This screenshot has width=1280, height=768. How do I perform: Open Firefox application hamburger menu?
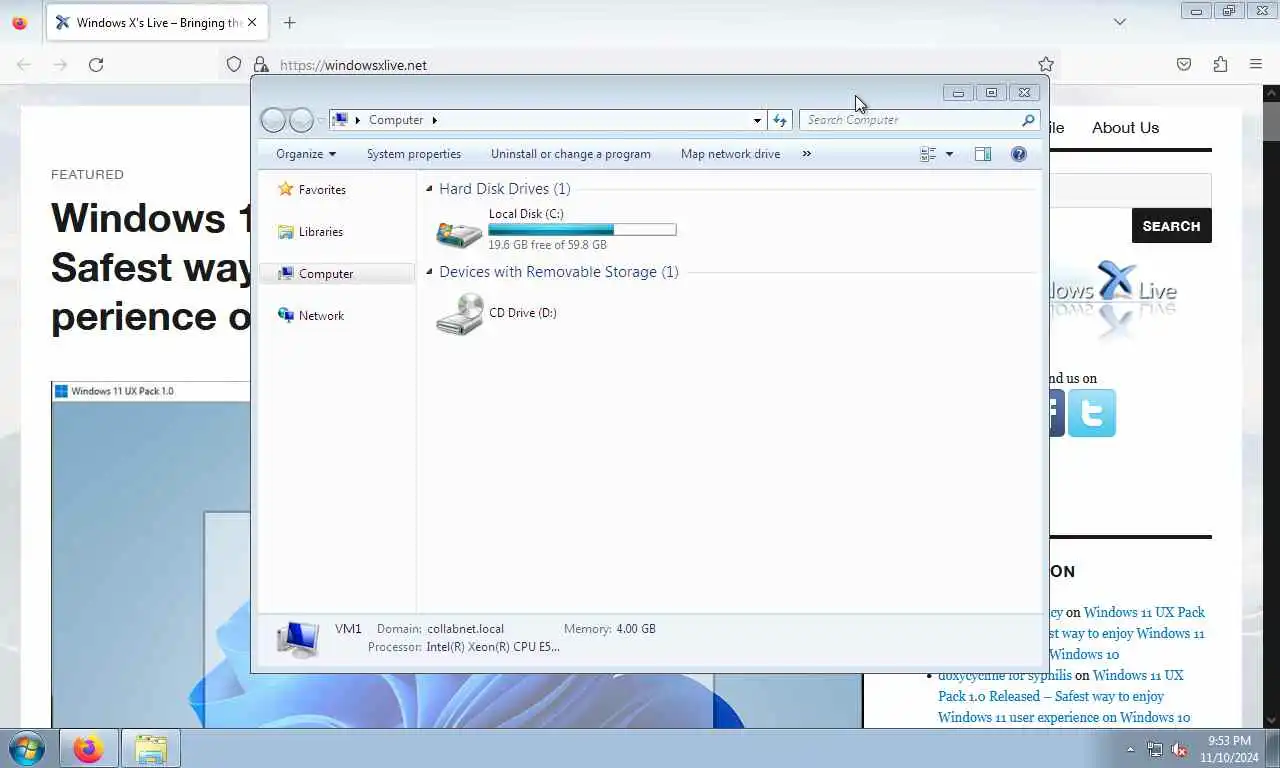click(1256, 65)
